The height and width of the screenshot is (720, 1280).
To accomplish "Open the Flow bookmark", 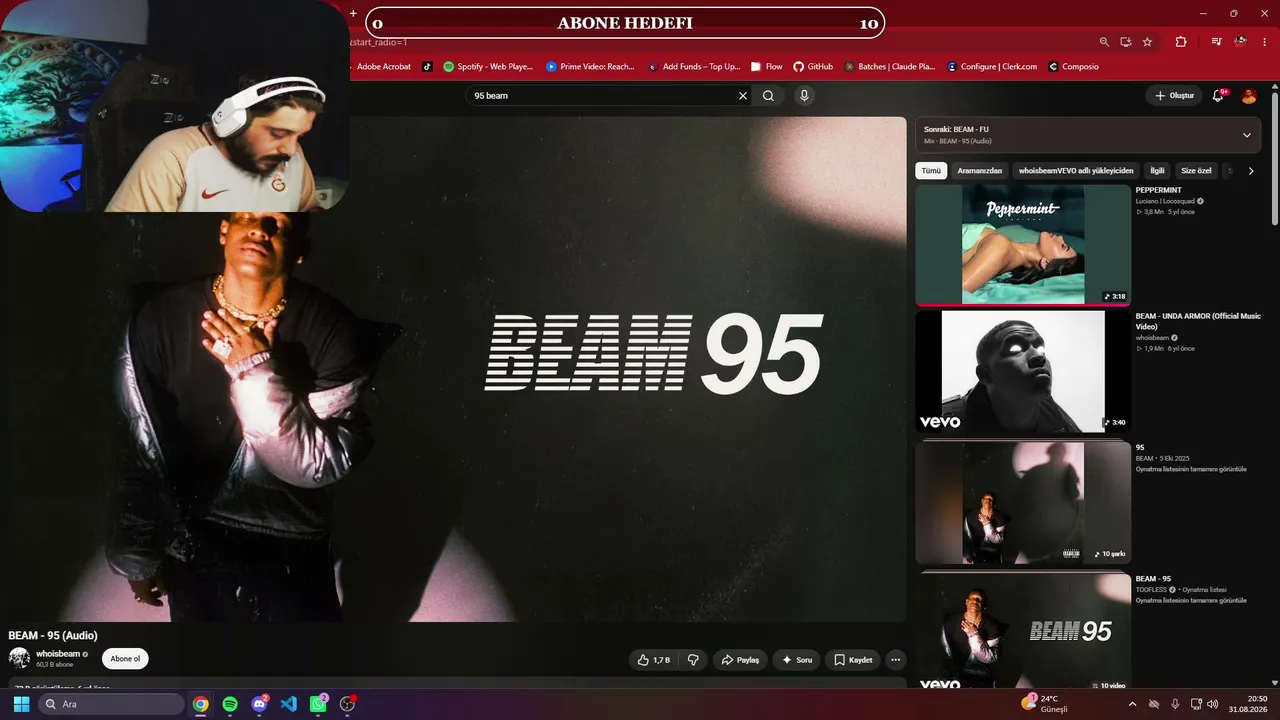I will [x=767, y=67].
